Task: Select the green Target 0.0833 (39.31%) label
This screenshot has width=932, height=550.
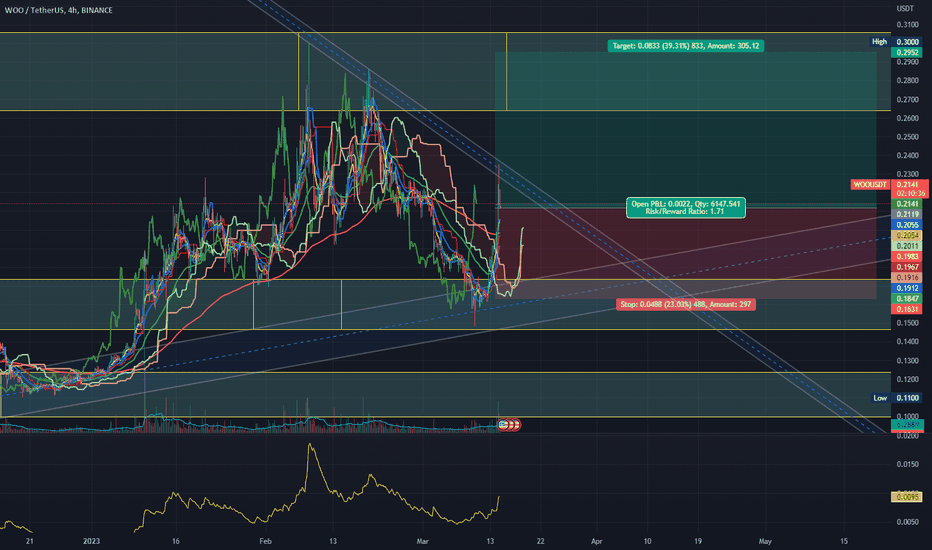Action: [685, 46]
